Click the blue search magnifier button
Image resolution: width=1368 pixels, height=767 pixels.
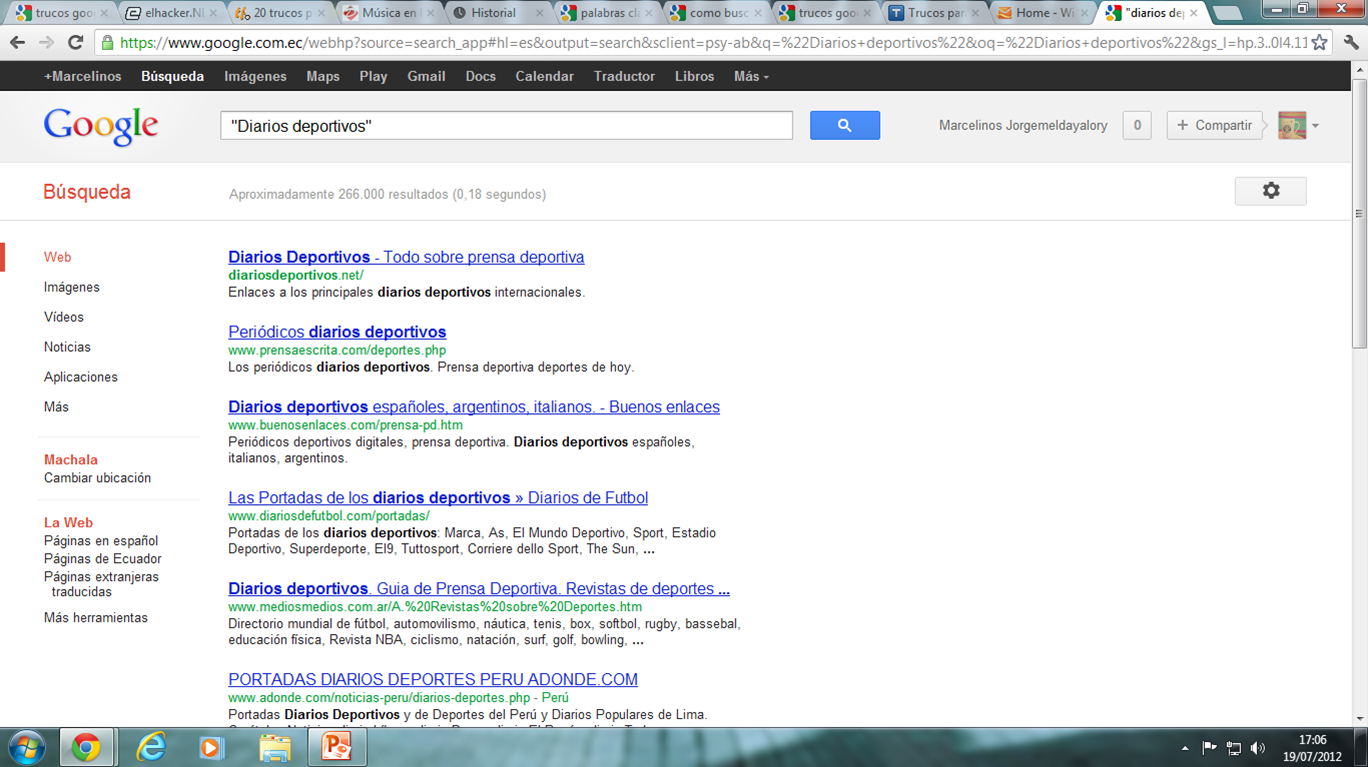pyautogui.click(x=844, y=125)
